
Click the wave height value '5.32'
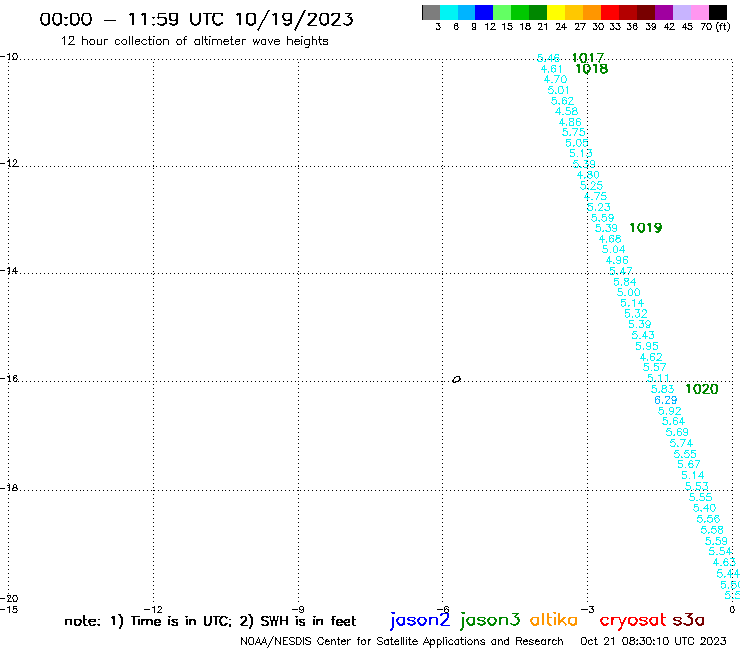tap(636, 313)
